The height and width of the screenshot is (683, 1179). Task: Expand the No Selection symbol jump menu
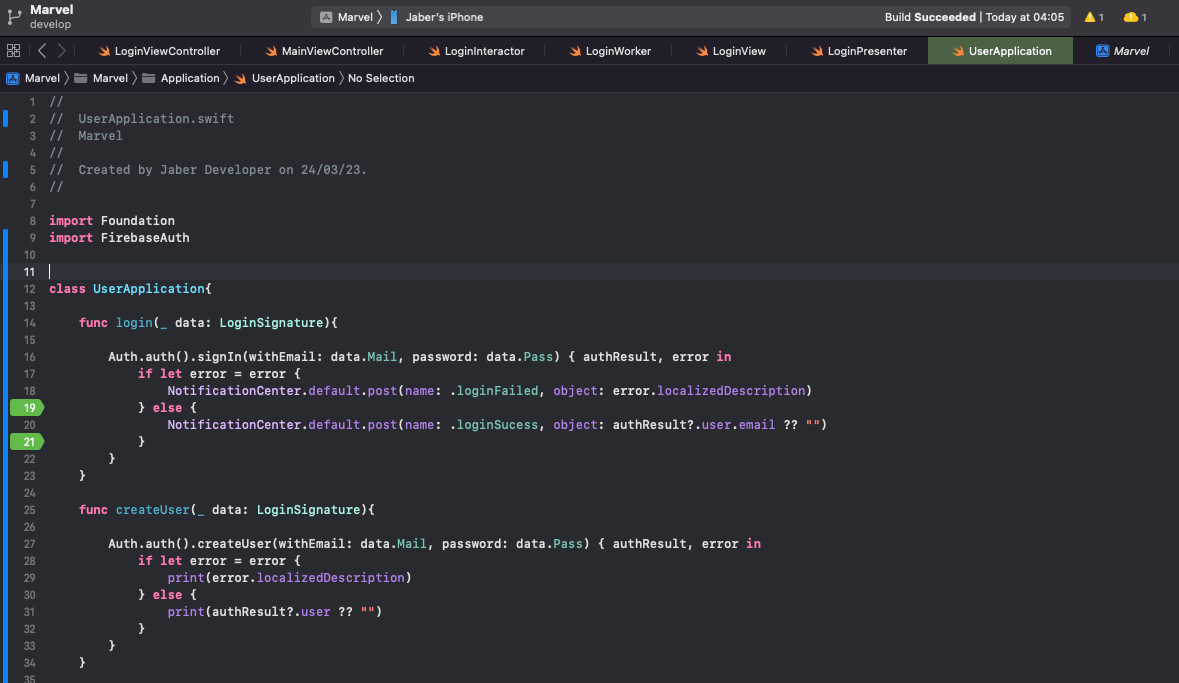pyautogui.click(x=381, y=78)
